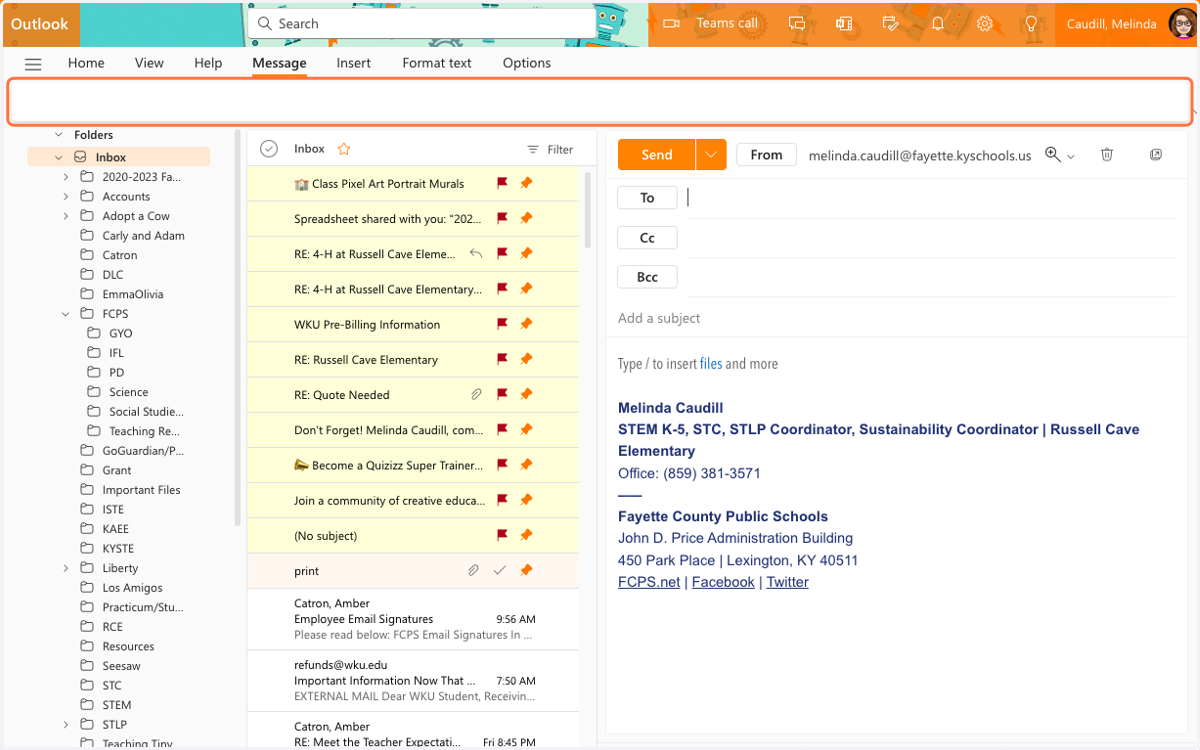This screenshot has height=750, width=1200.
Task: Open the Format text tab
Action: [x=437, y=63]
